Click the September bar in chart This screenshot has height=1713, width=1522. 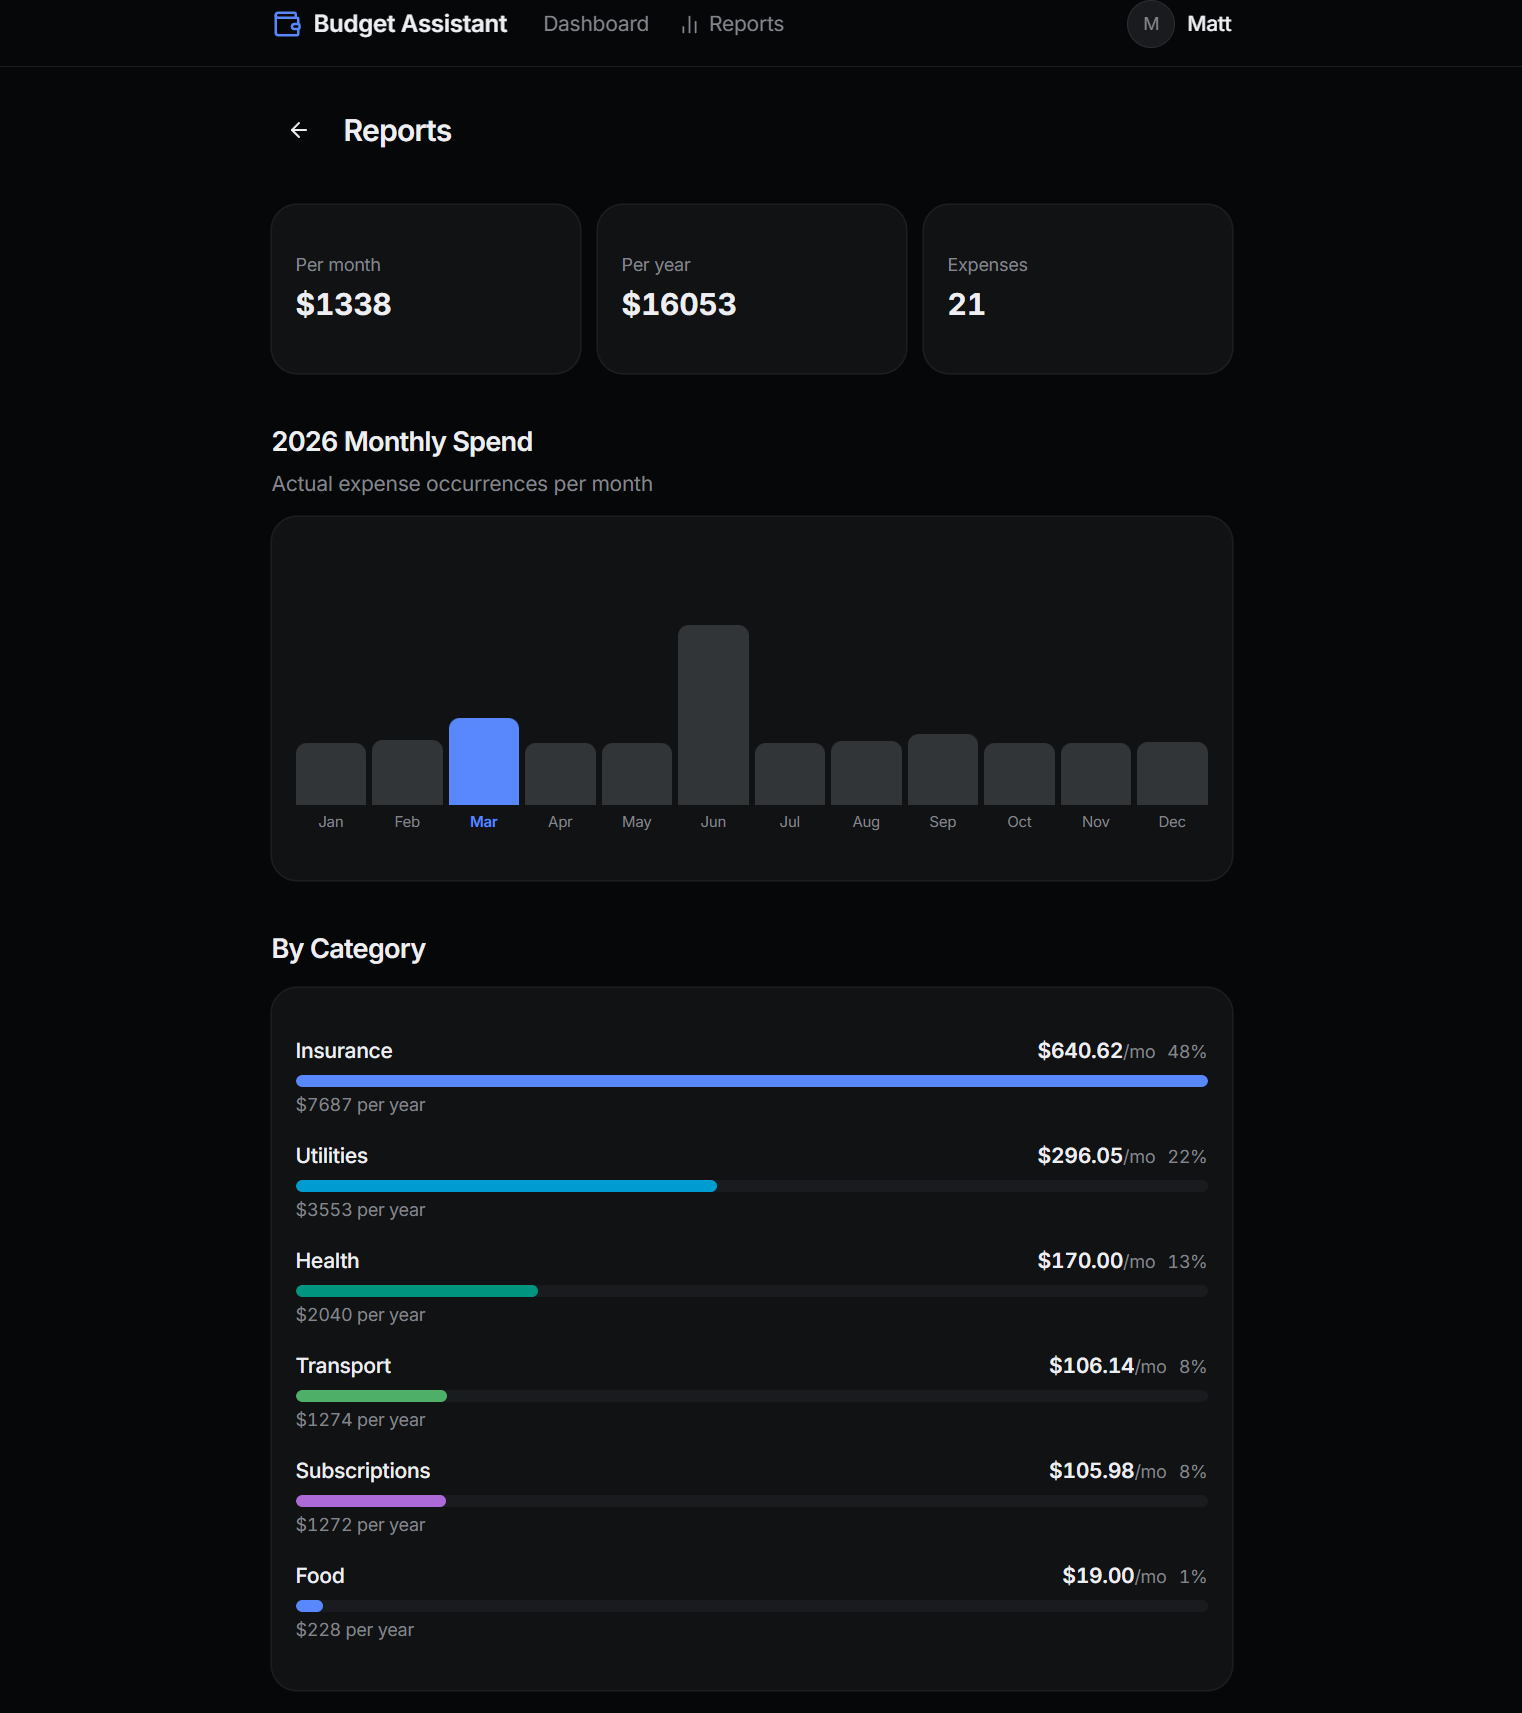(x=943, y=769)
